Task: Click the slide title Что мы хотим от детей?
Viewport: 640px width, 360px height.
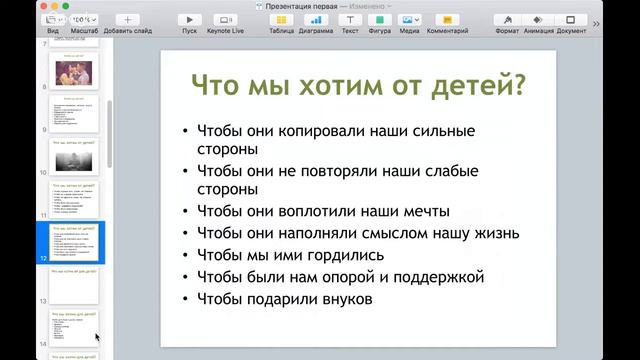Action: tap(358, 85)
